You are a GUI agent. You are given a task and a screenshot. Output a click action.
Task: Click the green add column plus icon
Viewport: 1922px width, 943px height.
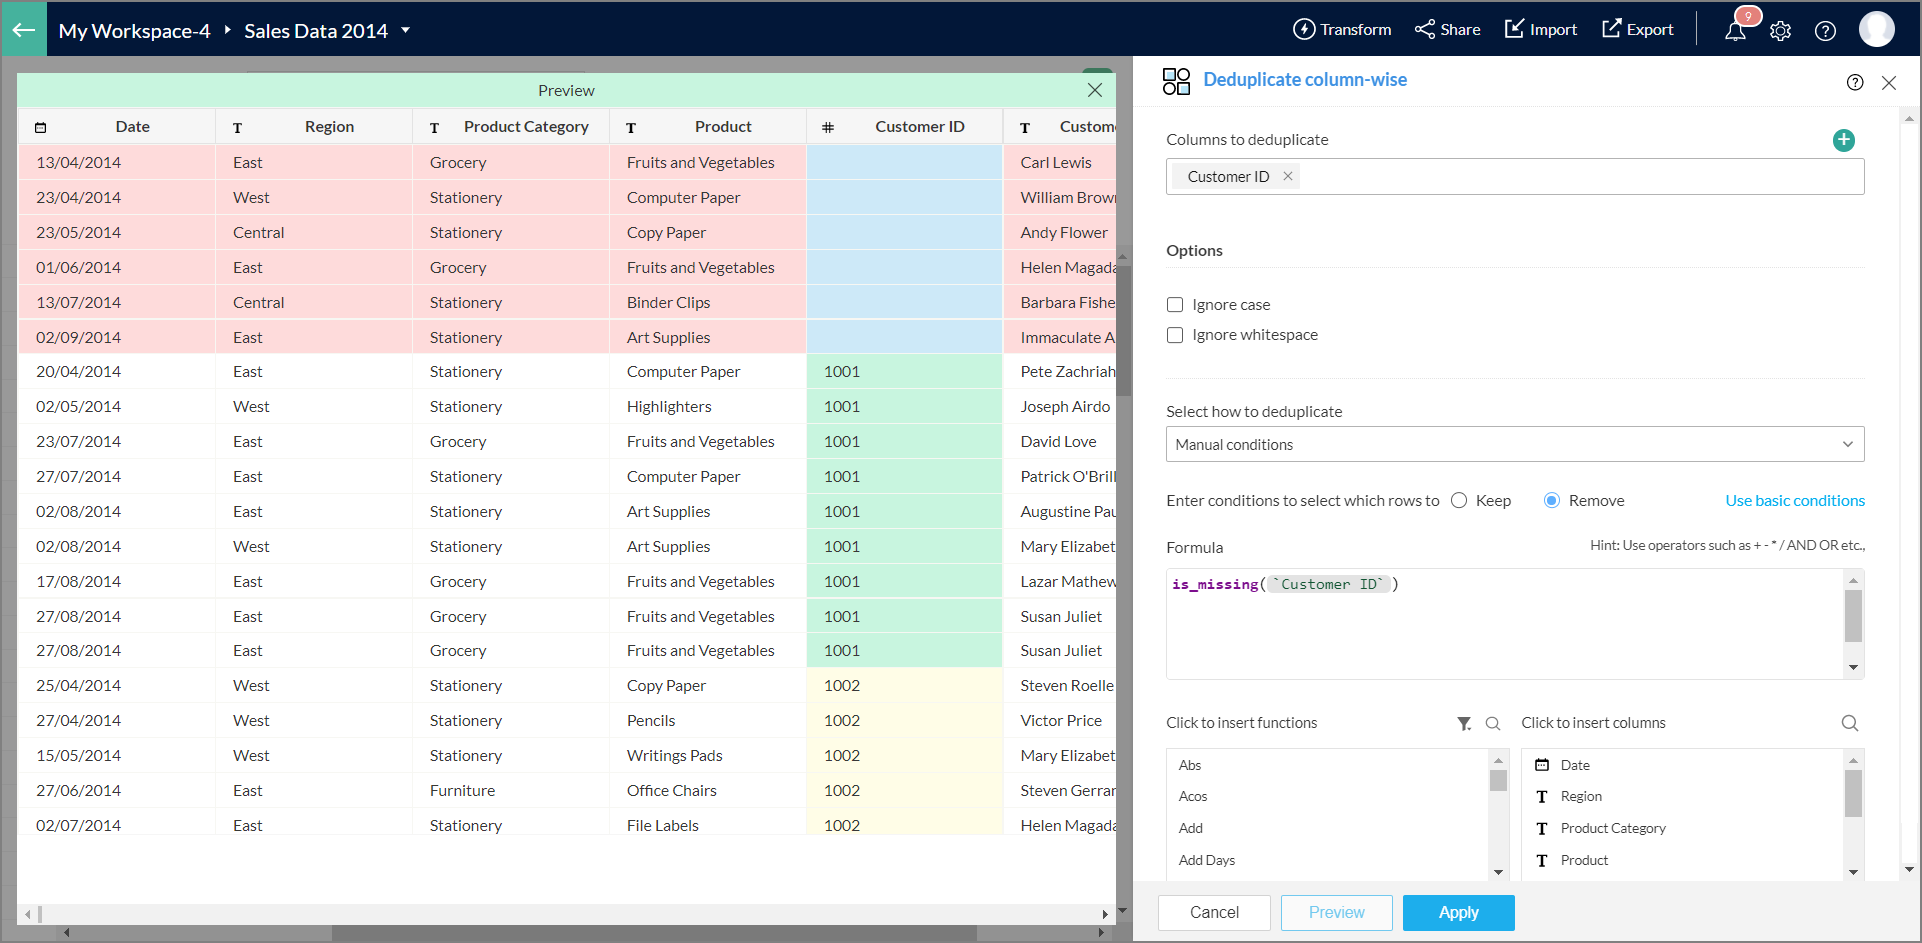[x=1843, y=140]
